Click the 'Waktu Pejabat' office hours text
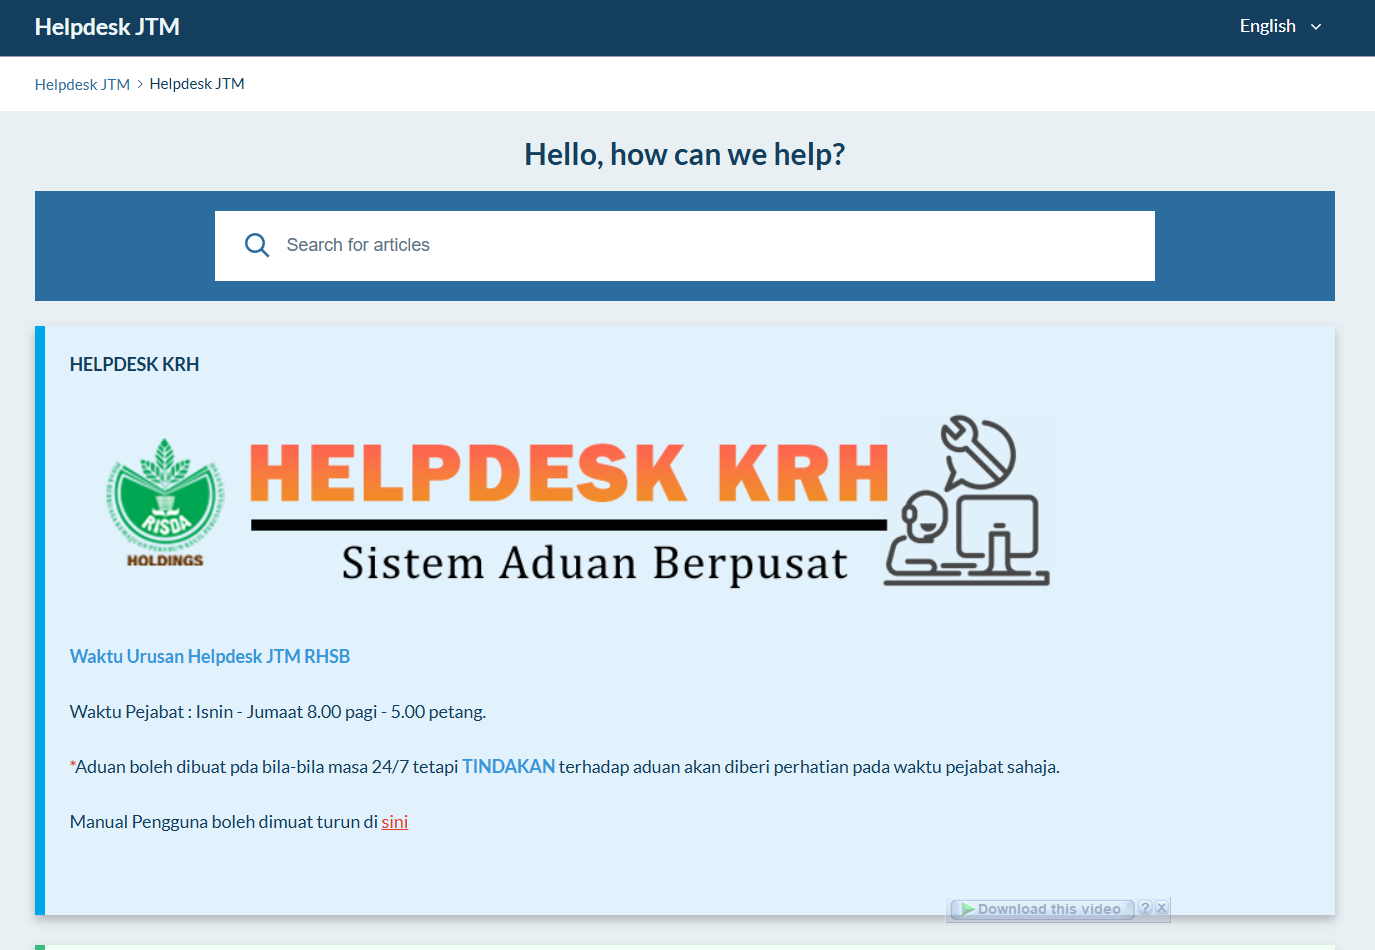1375x950 pixels. coord(278,712)
